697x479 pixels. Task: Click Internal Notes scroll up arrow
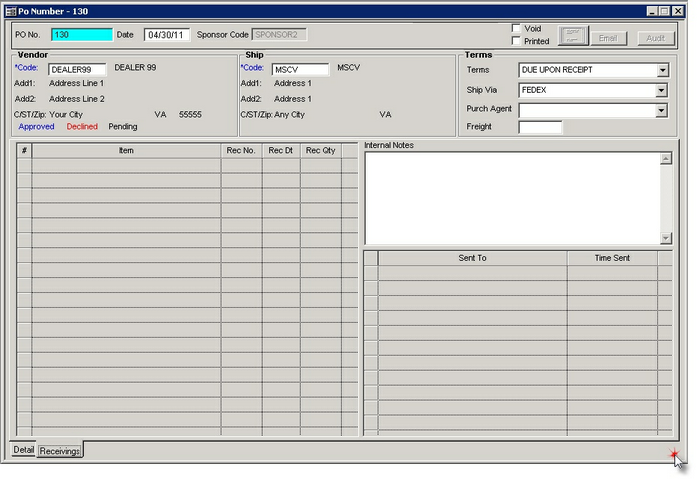(x=666, y=159)
